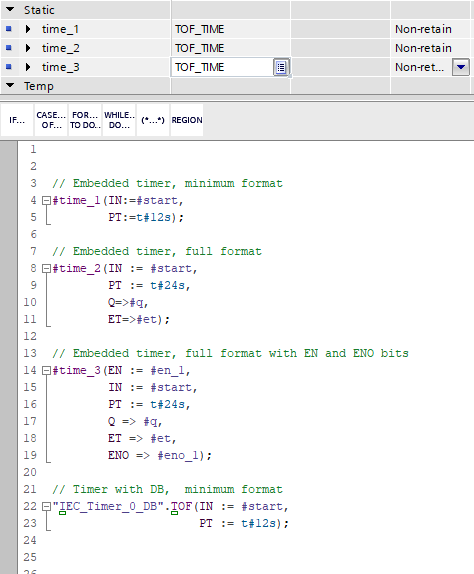This screenshot has height=574, width=474.
Task: Insert comment block (*...*) snippet
Action: (153, 120)
